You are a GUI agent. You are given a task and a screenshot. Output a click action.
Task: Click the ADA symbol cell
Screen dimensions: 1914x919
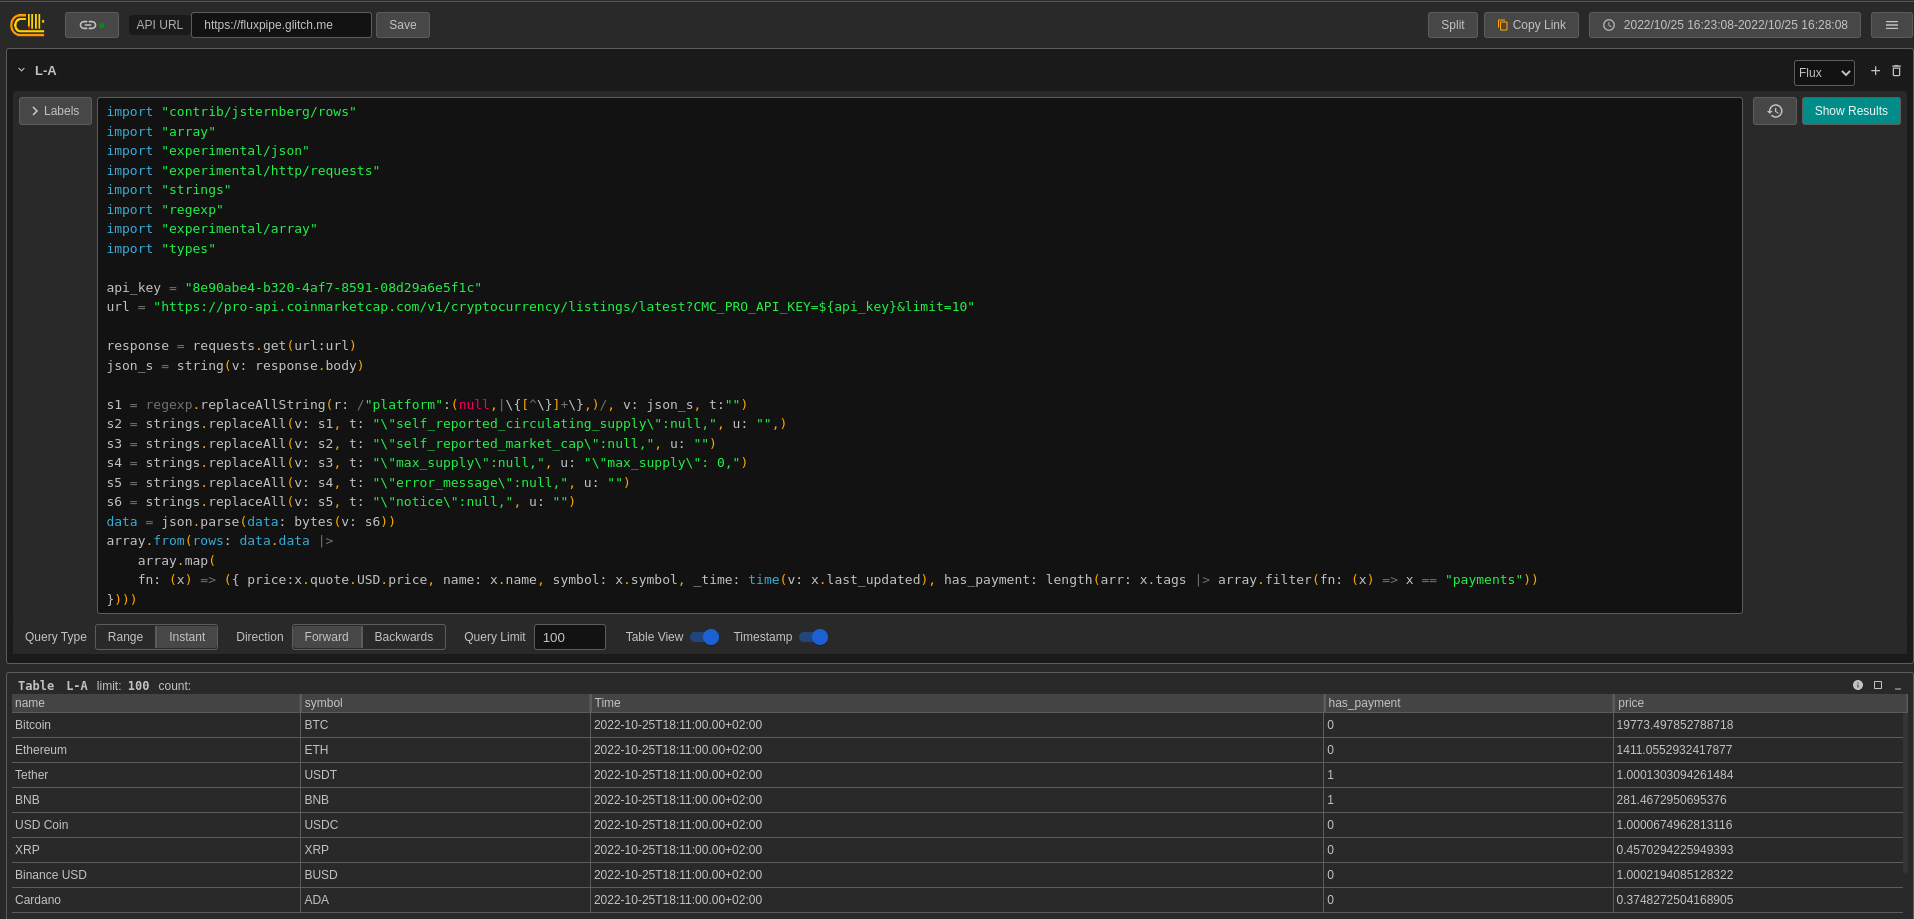[x=445, y=900]
